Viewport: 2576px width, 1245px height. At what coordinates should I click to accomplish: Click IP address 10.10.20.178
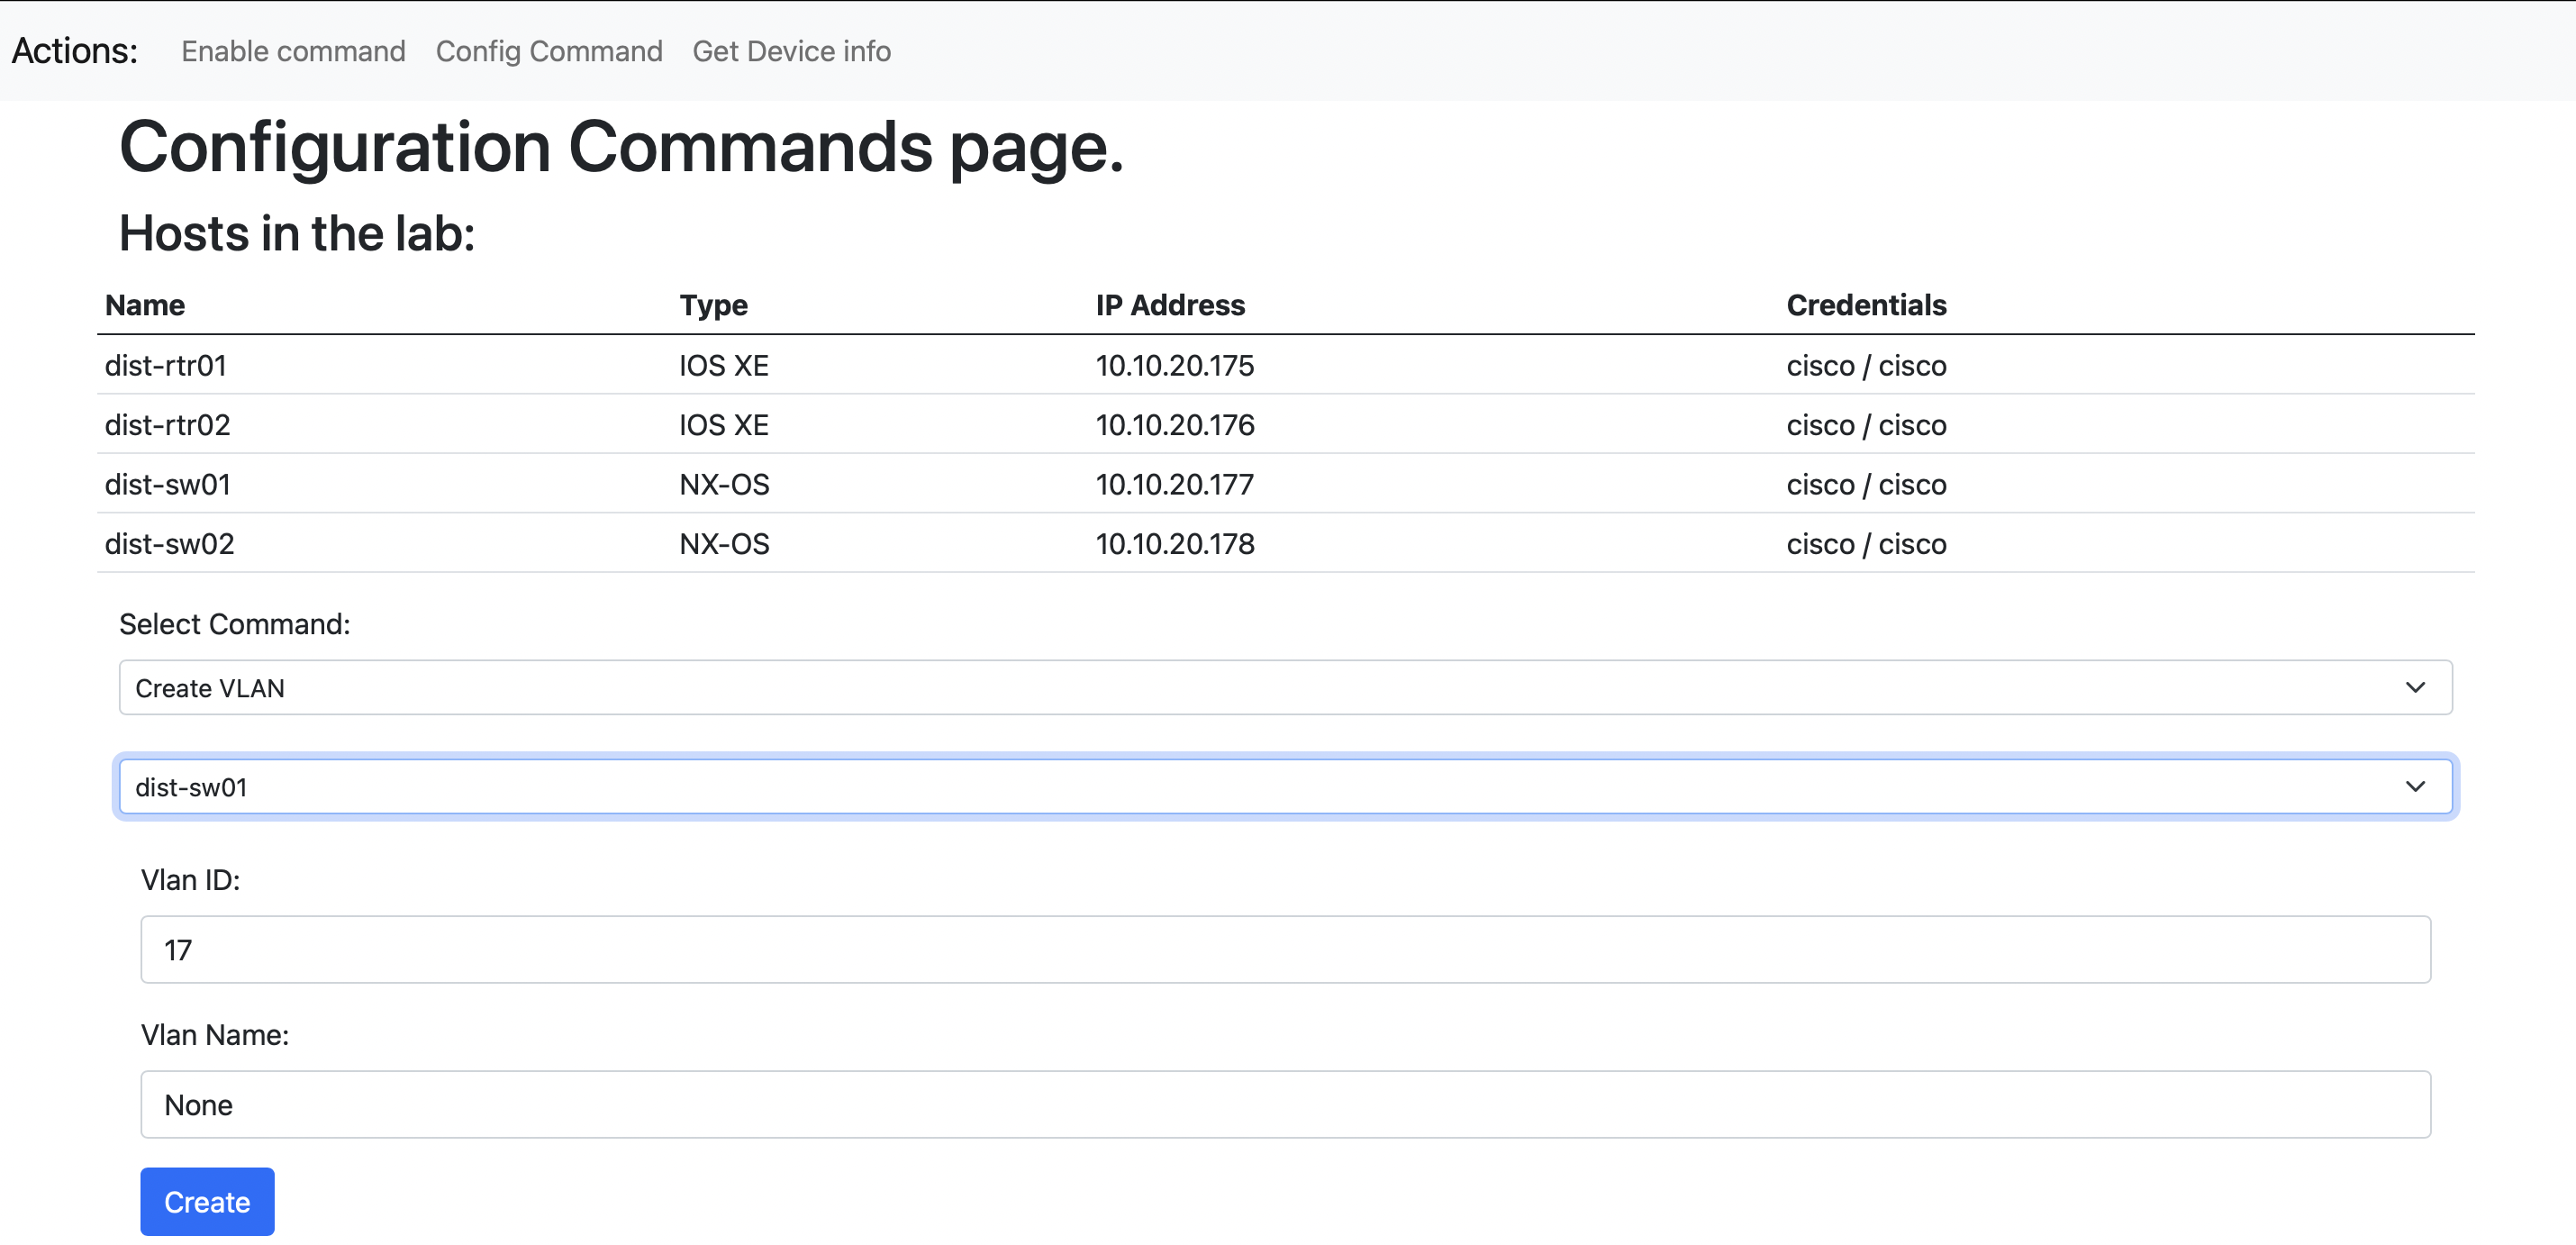click(x=1174, y=544)
